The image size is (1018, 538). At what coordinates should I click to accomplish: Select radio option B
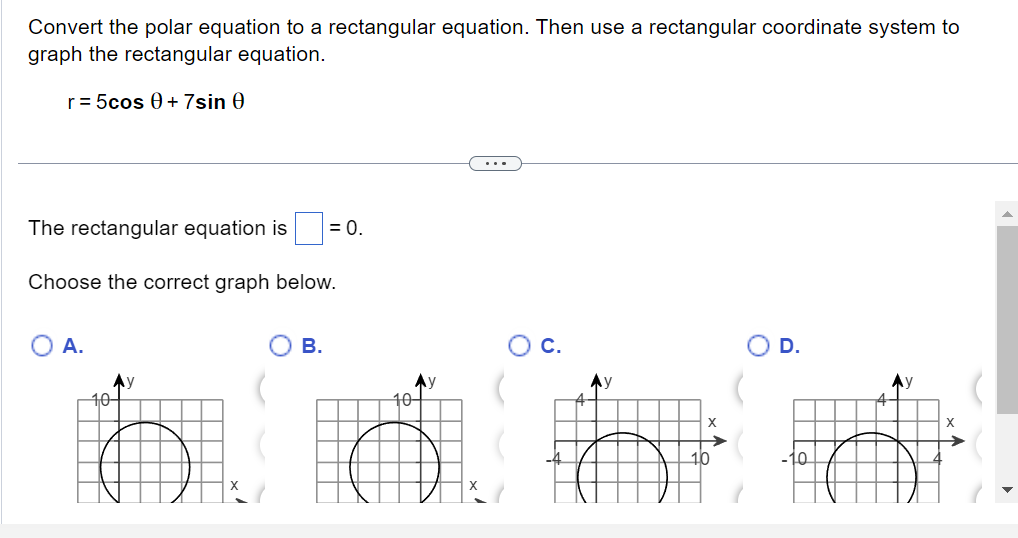[280, 346]
